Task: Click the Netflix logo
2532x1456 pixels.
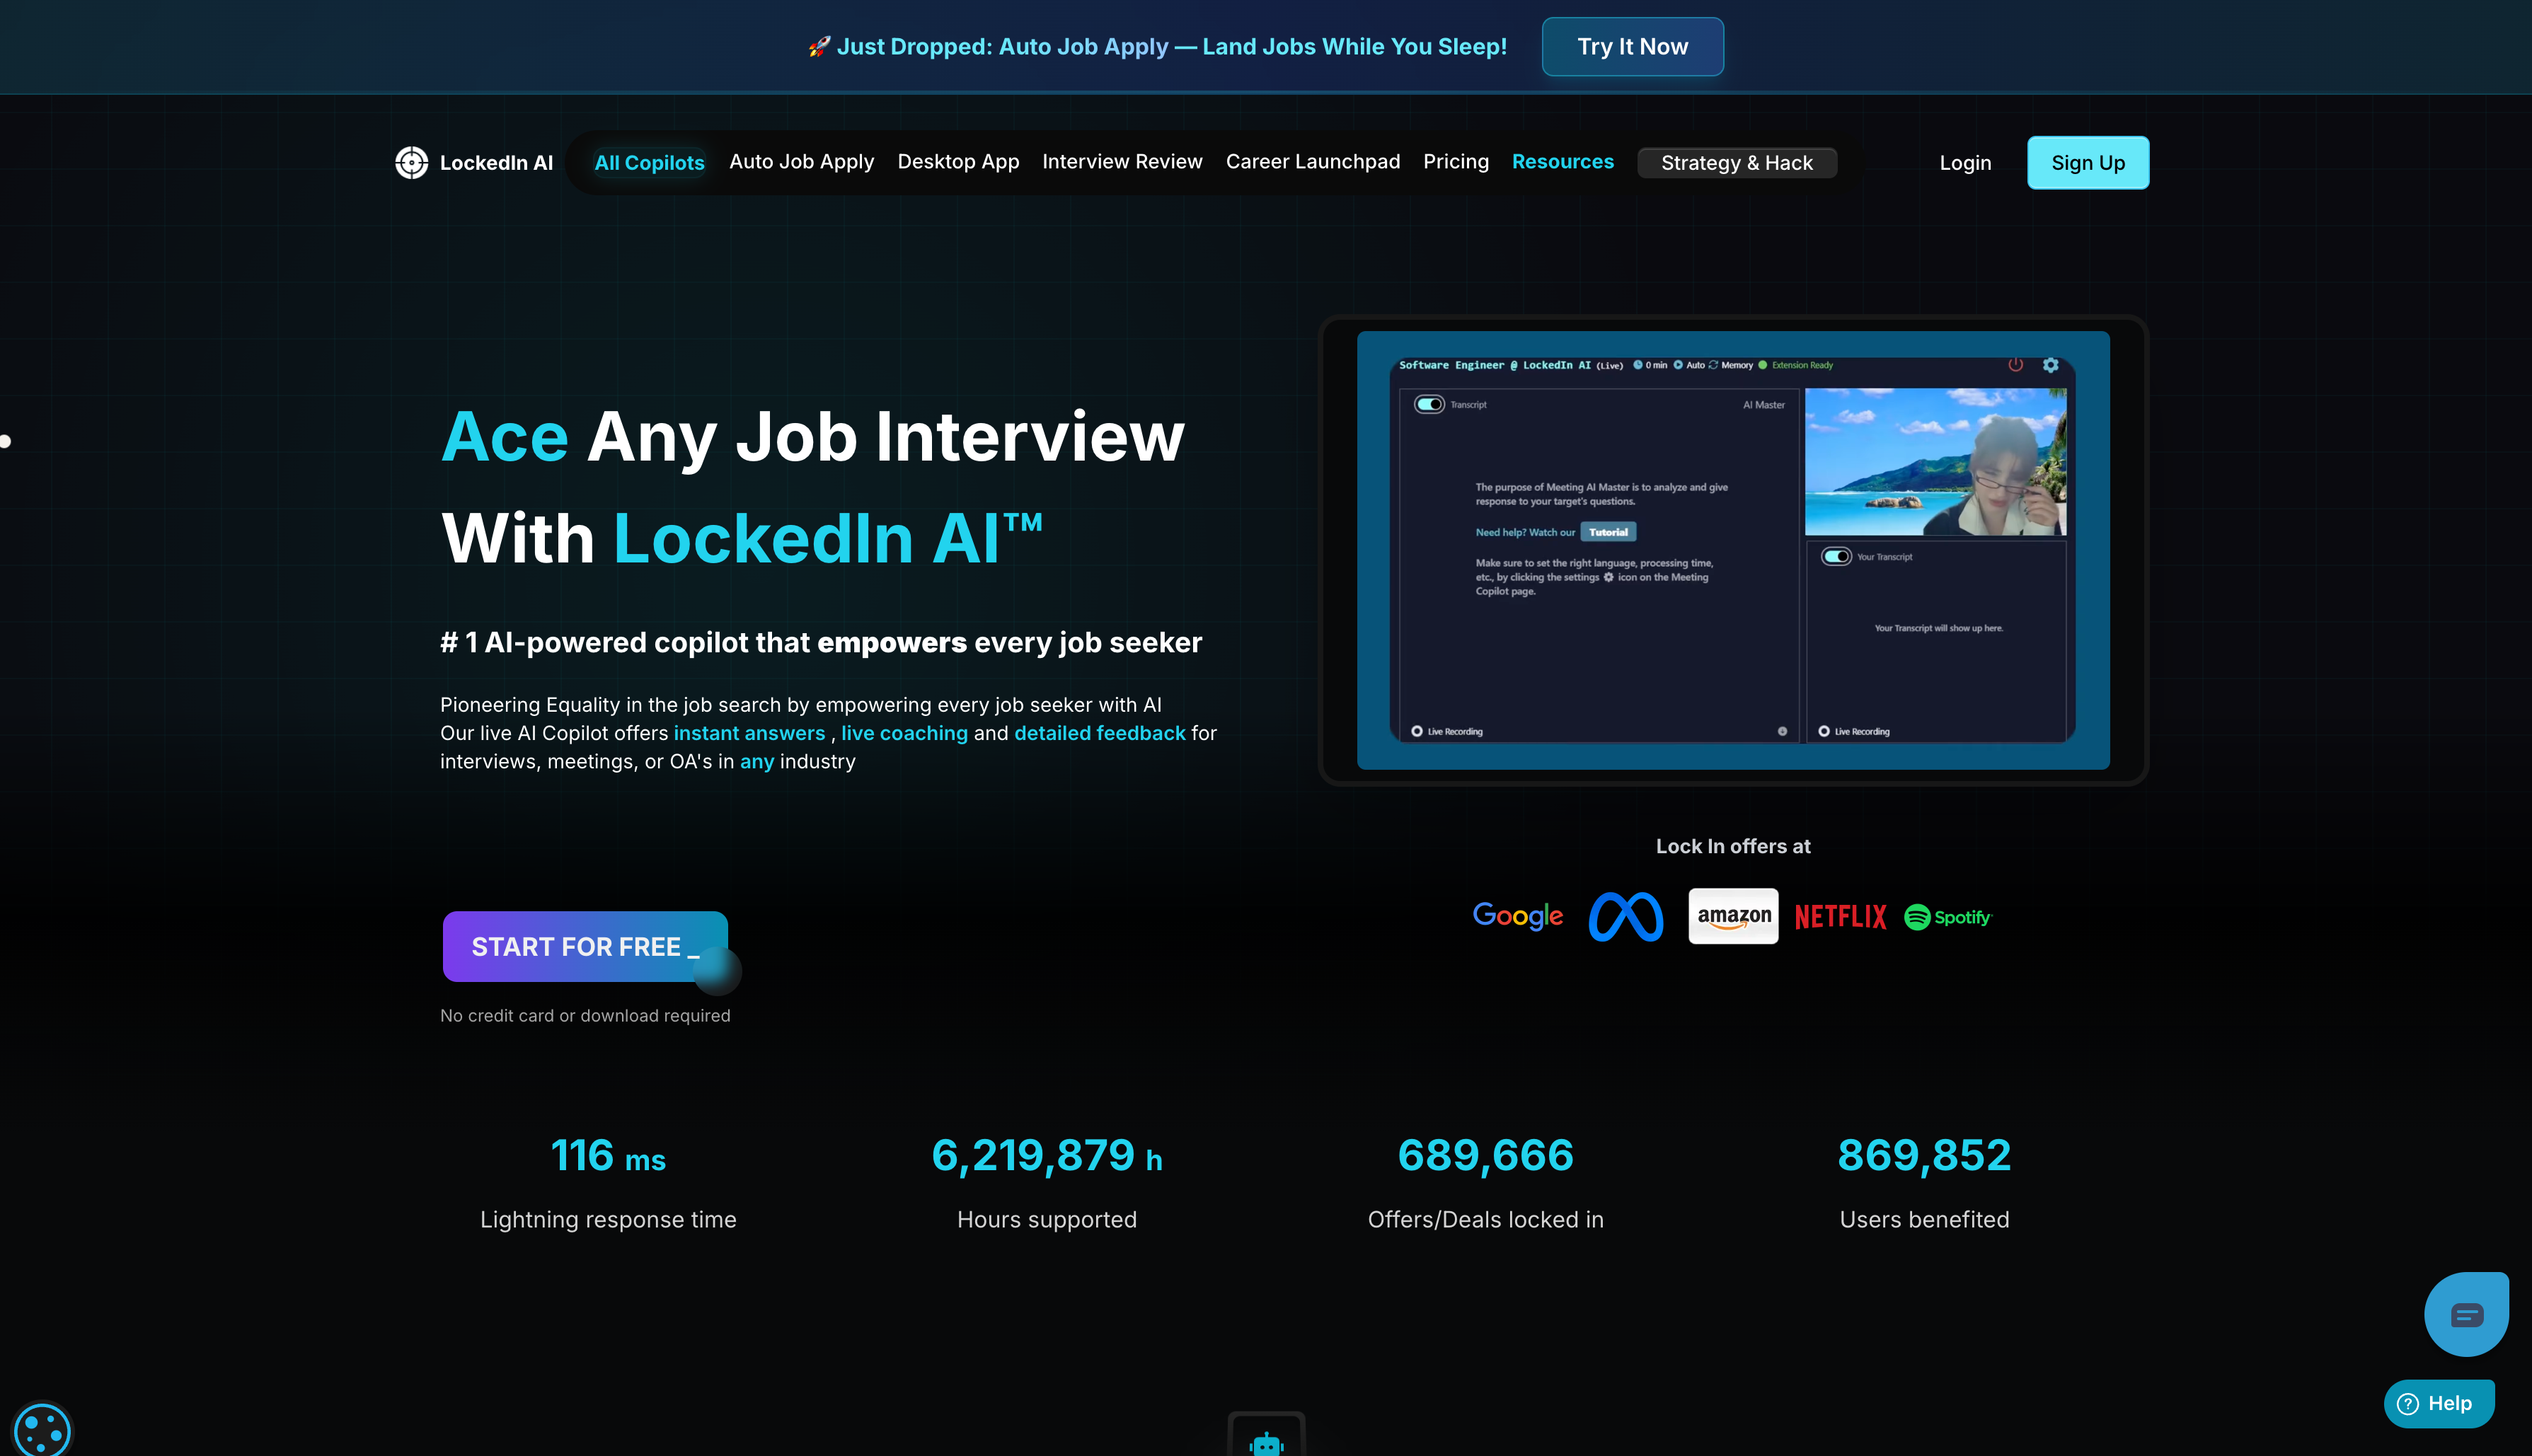Action: click(x=1840, y=916)
